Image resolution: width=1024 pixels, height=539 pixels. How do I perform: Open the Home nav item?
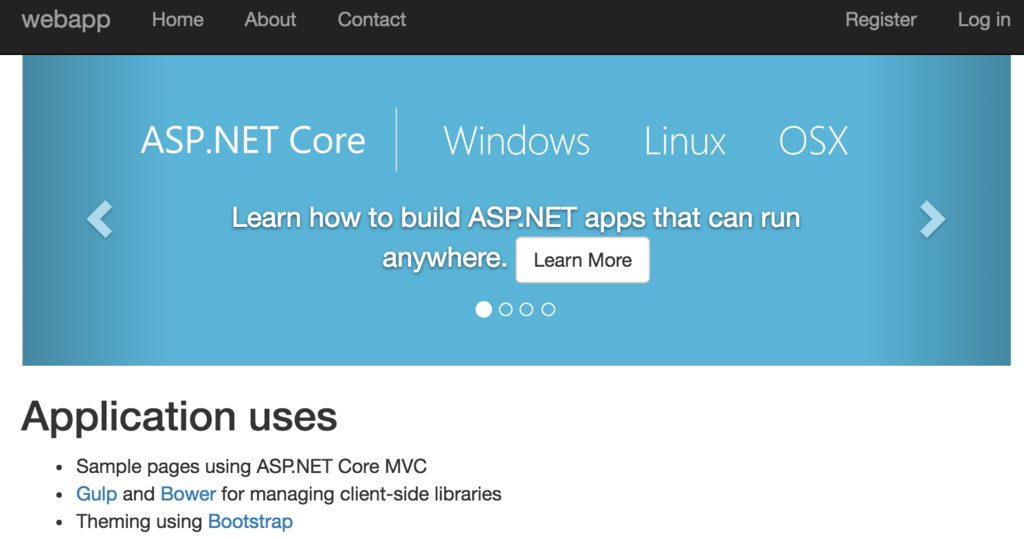point(178,20)
